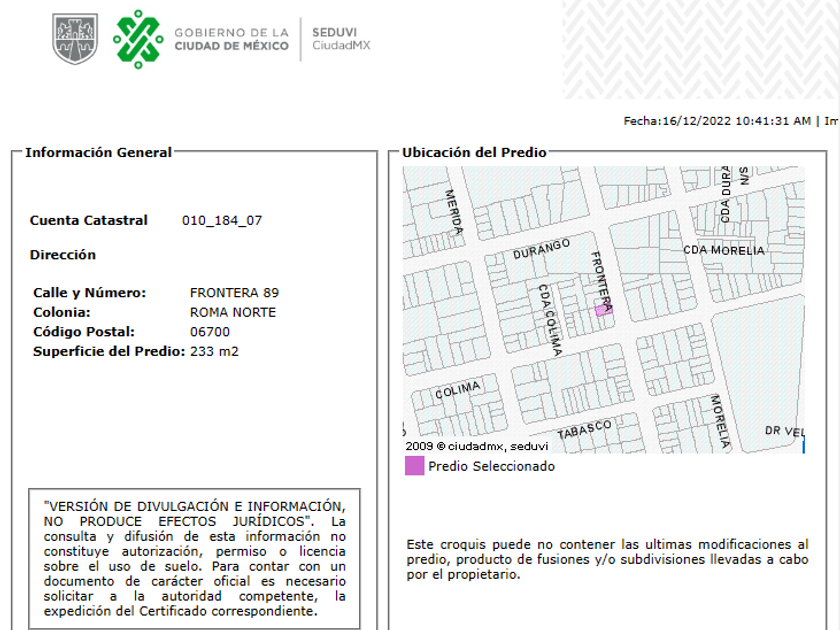Click the highlighted pink parcel on the map
Image resolution: width=840 pixels, height=630 pixels.
[x=602, y=311]
